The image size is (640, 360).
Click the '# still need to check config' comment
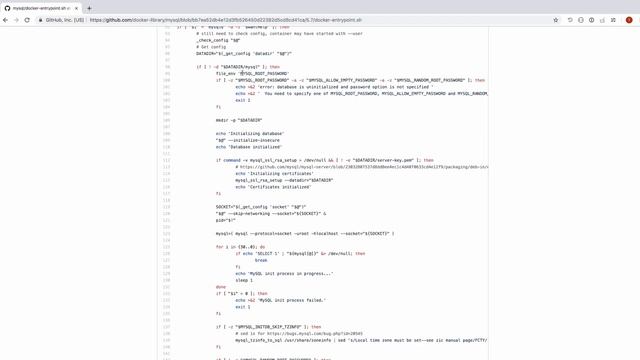(x=279, y=33)
